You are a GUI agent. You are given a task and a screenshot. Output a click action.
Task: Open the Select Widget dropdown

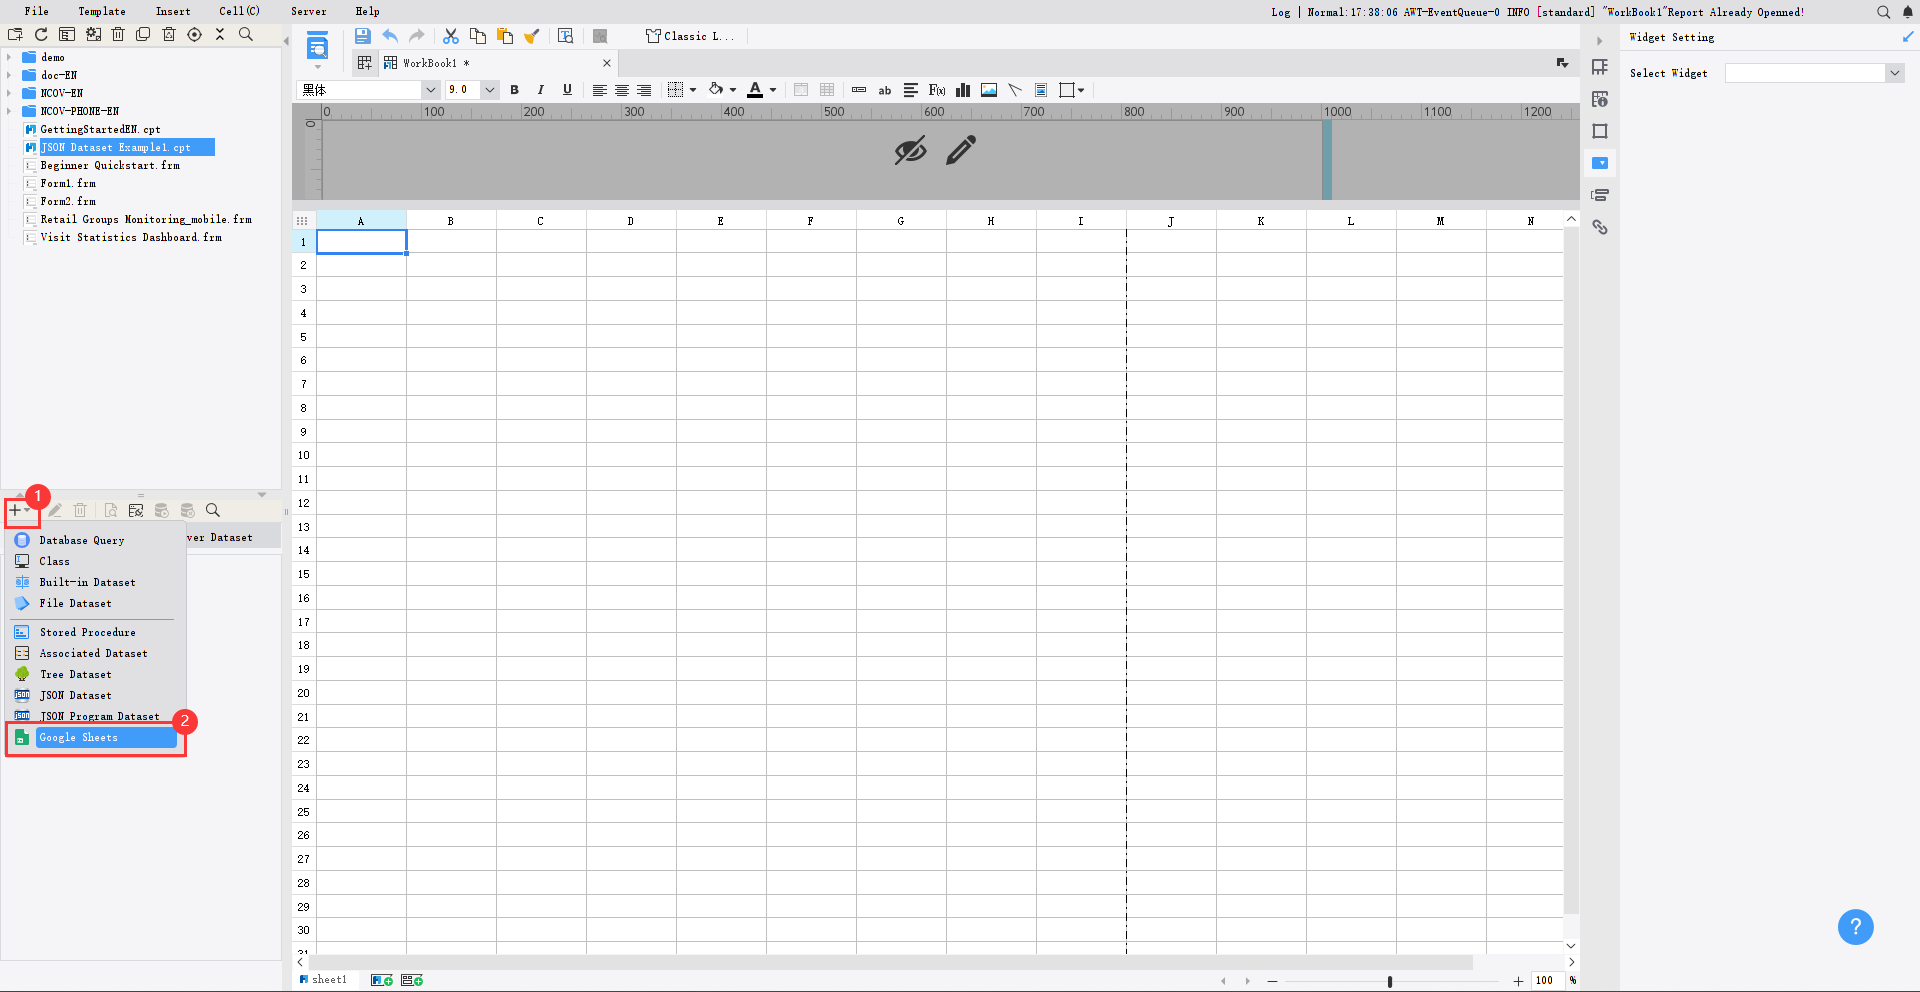1895,72
